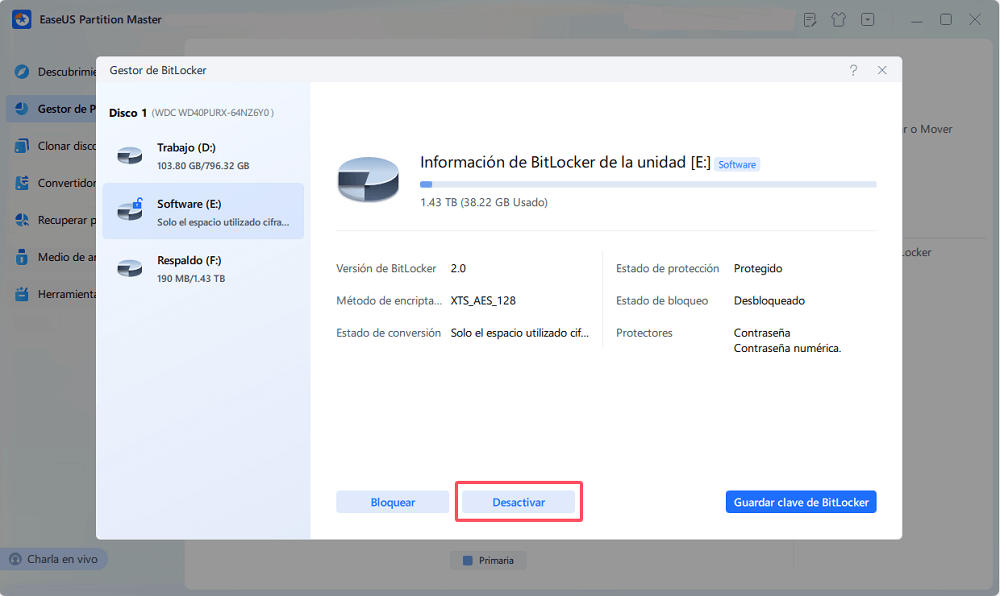The height and width of the screenshot is (596, 1000).
Task: Select the Respaldo (F:) drive
Action: point(203,268)
